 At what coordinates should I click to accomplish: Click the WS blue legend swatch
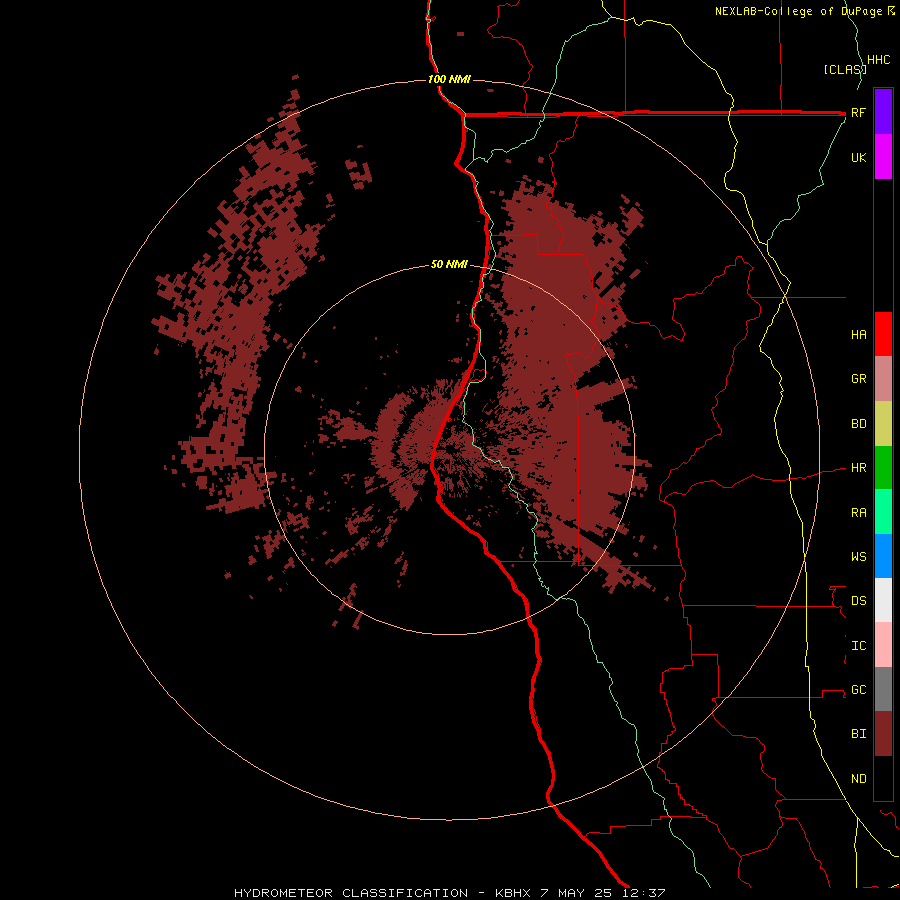click(x=883, y=556)
